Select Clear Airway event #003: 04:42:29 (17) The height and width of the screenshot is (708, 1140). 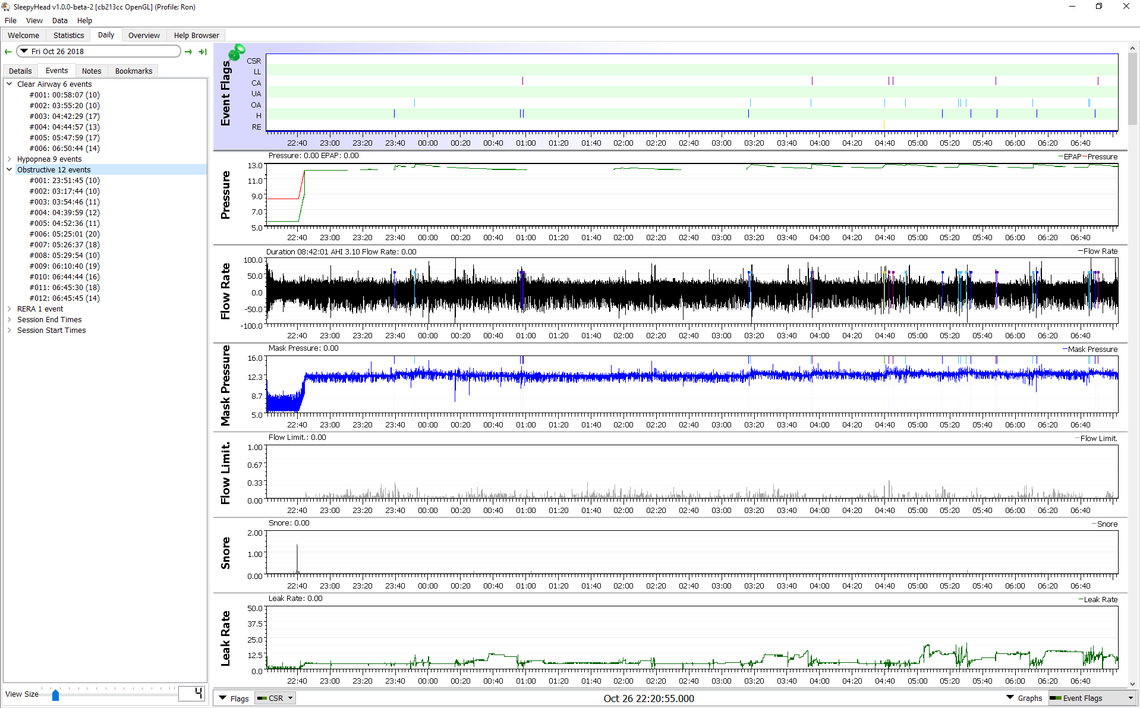pos(65,116)
